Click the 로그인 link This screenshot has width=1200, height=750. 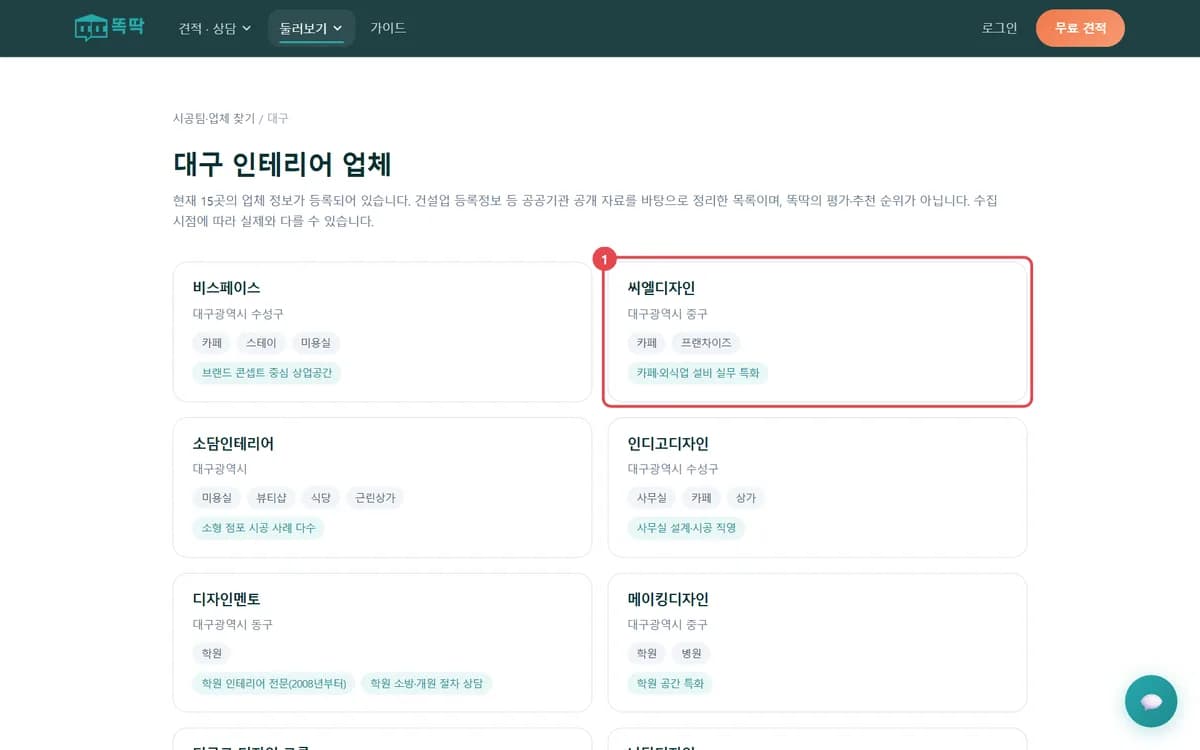pos(999,28)
